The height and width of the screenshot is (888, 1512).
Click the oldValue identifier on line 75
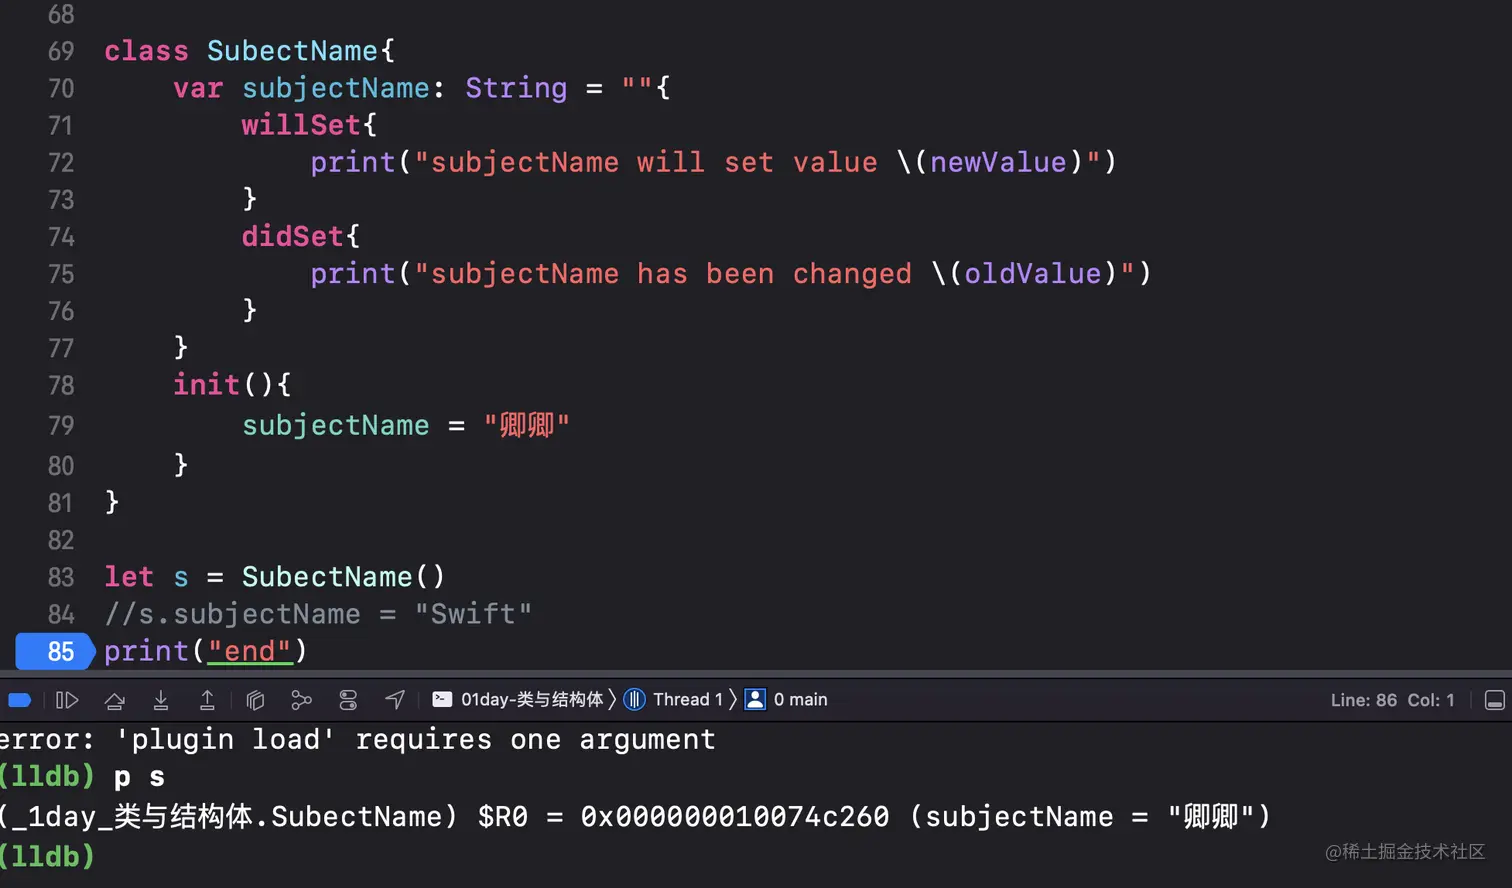[1032, 273]
